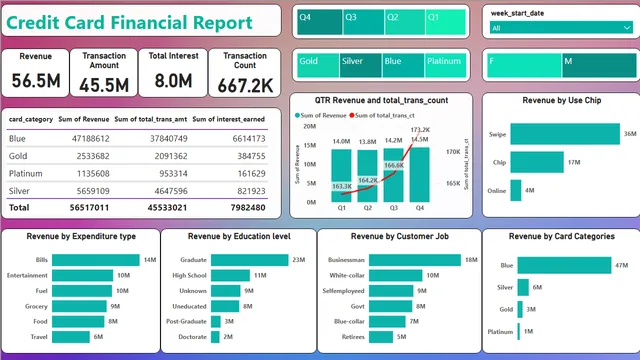Click the Q2 revenue column bar
This screenshot has height=360, width=640.
[x=367, y=176]
